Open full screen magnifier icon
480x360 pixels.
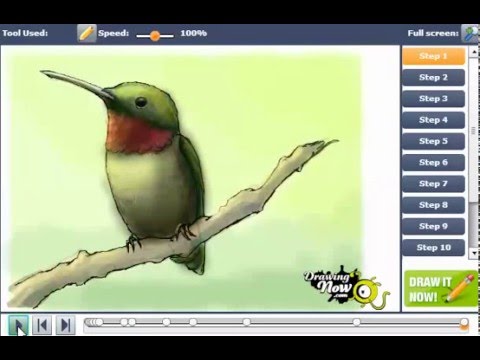470,33
